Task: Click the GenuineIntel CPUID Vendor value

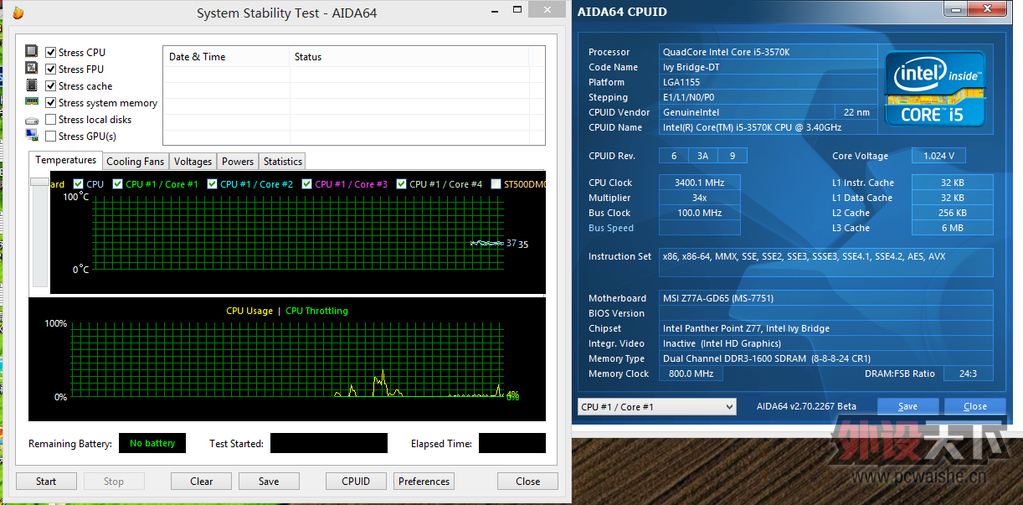Action: [746, 112]
